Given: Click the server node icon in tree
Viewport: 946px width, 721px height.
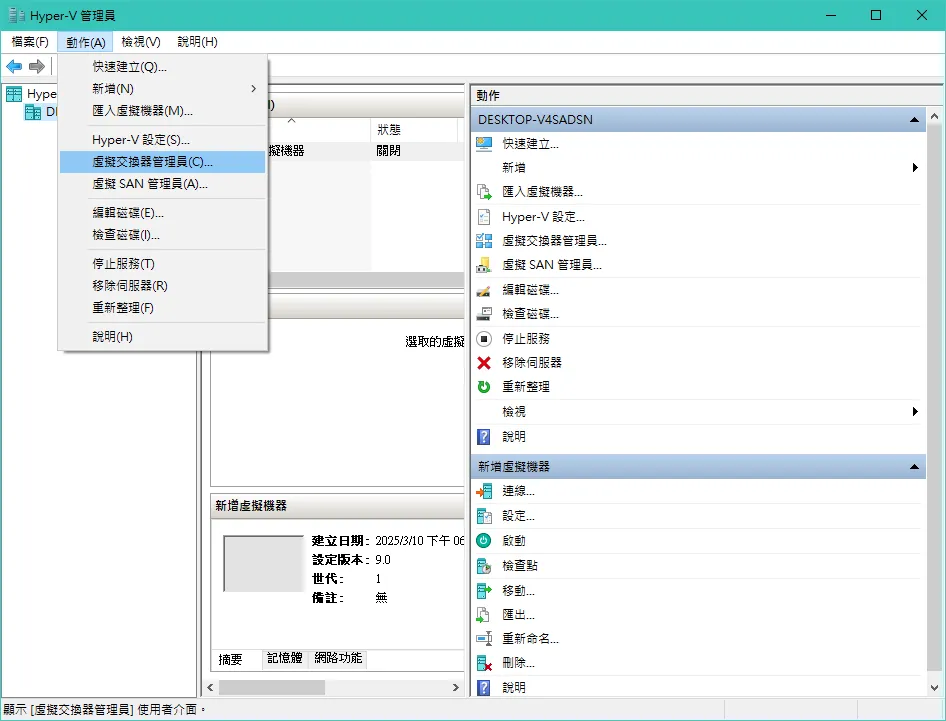Looking at the screenshot, I should (33, 112).
